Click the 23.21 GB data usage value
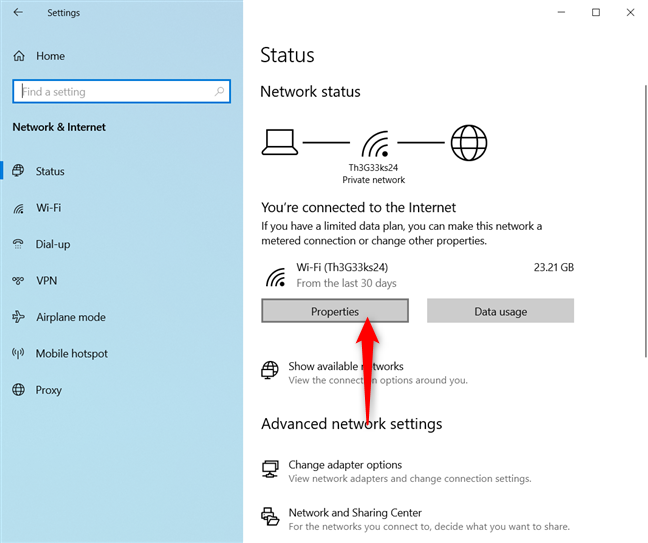The height and width of the screenshot is (543, 648). 554,267
